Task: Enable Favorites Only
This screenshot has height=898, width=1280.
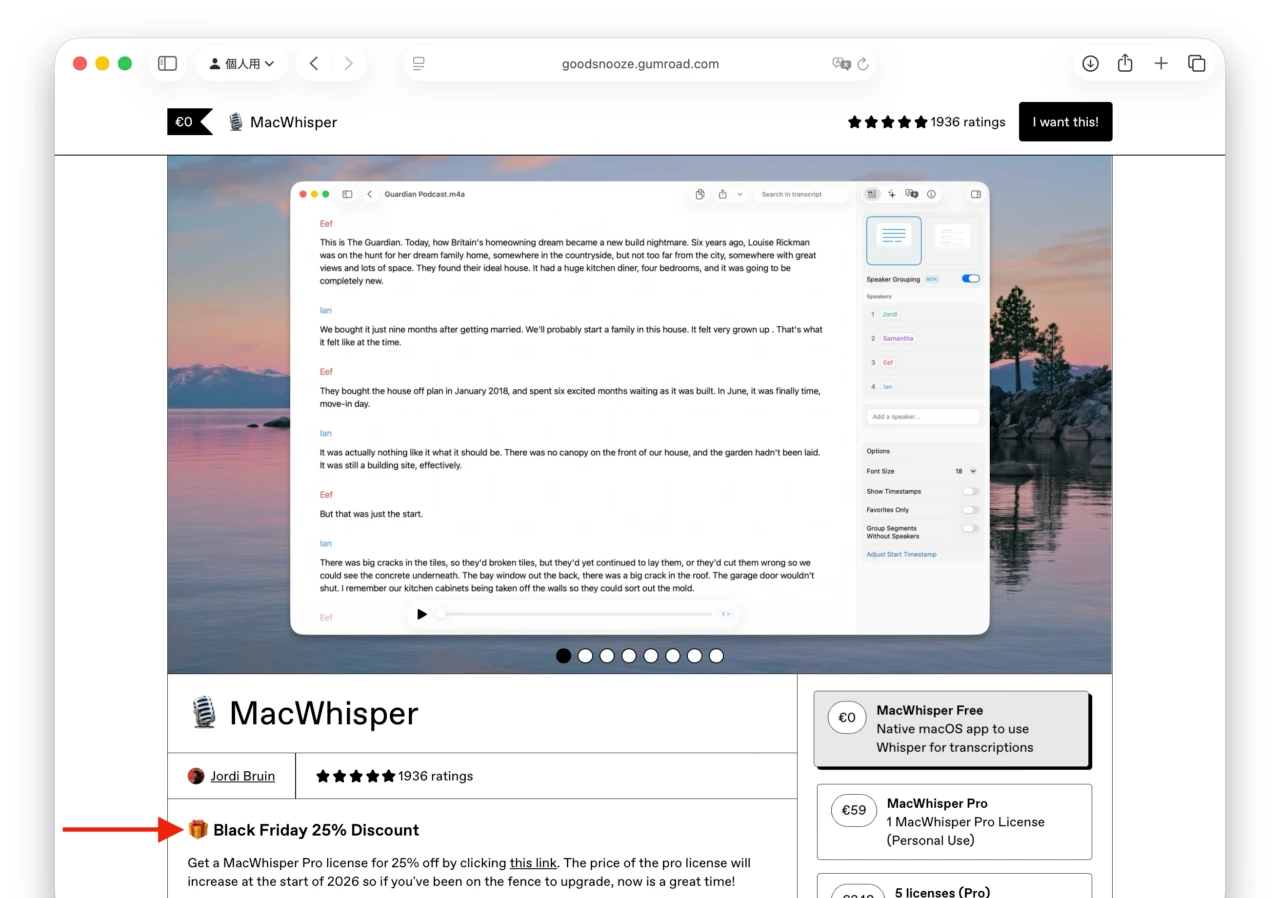Action: (x=969, y=509)
